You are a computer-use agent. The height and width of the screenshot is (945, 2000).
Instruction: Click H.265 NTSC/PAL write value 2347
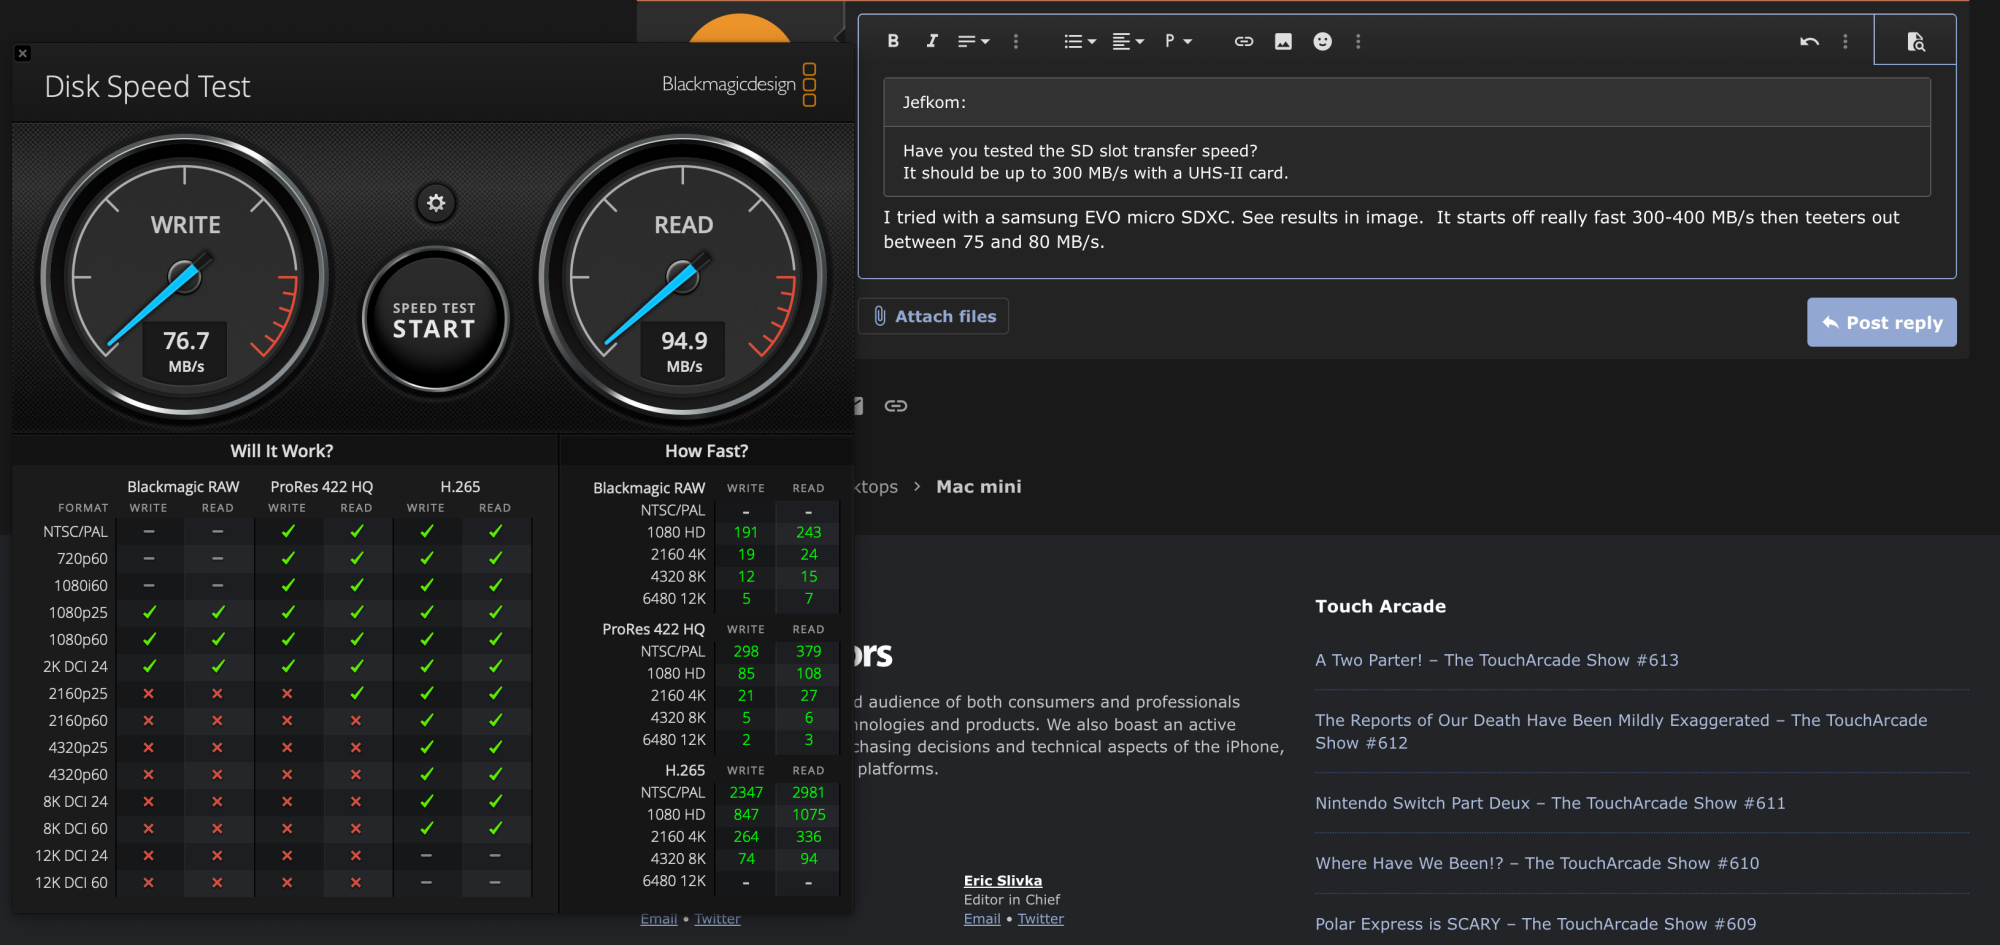tap(746, 792)
